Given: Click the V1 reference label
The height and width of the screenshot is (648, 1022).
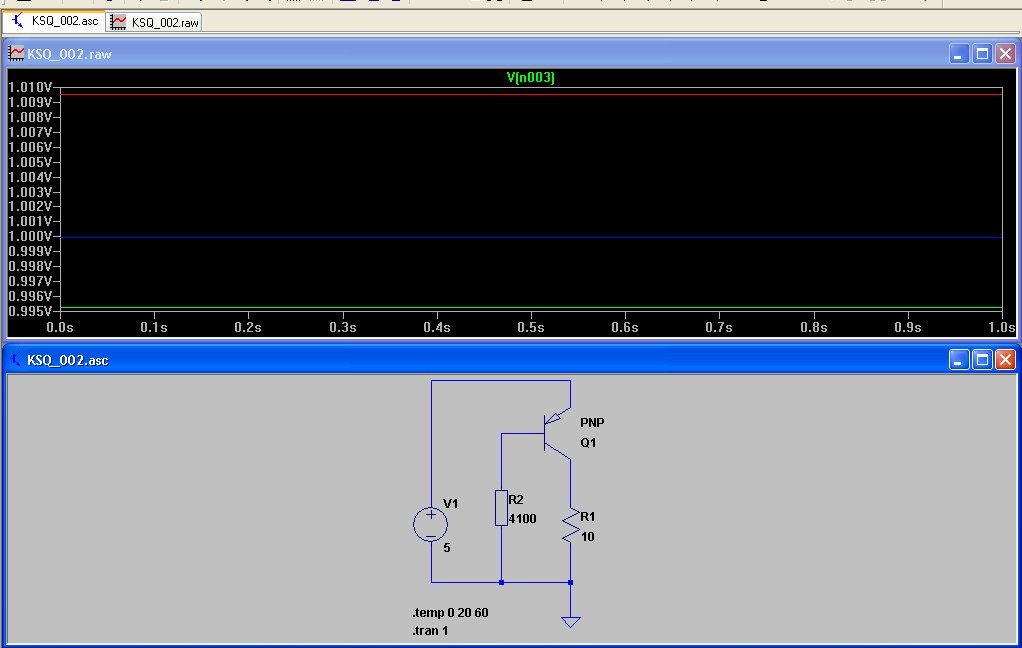Looking at the screenshot, I should click(x=450, y=504).
